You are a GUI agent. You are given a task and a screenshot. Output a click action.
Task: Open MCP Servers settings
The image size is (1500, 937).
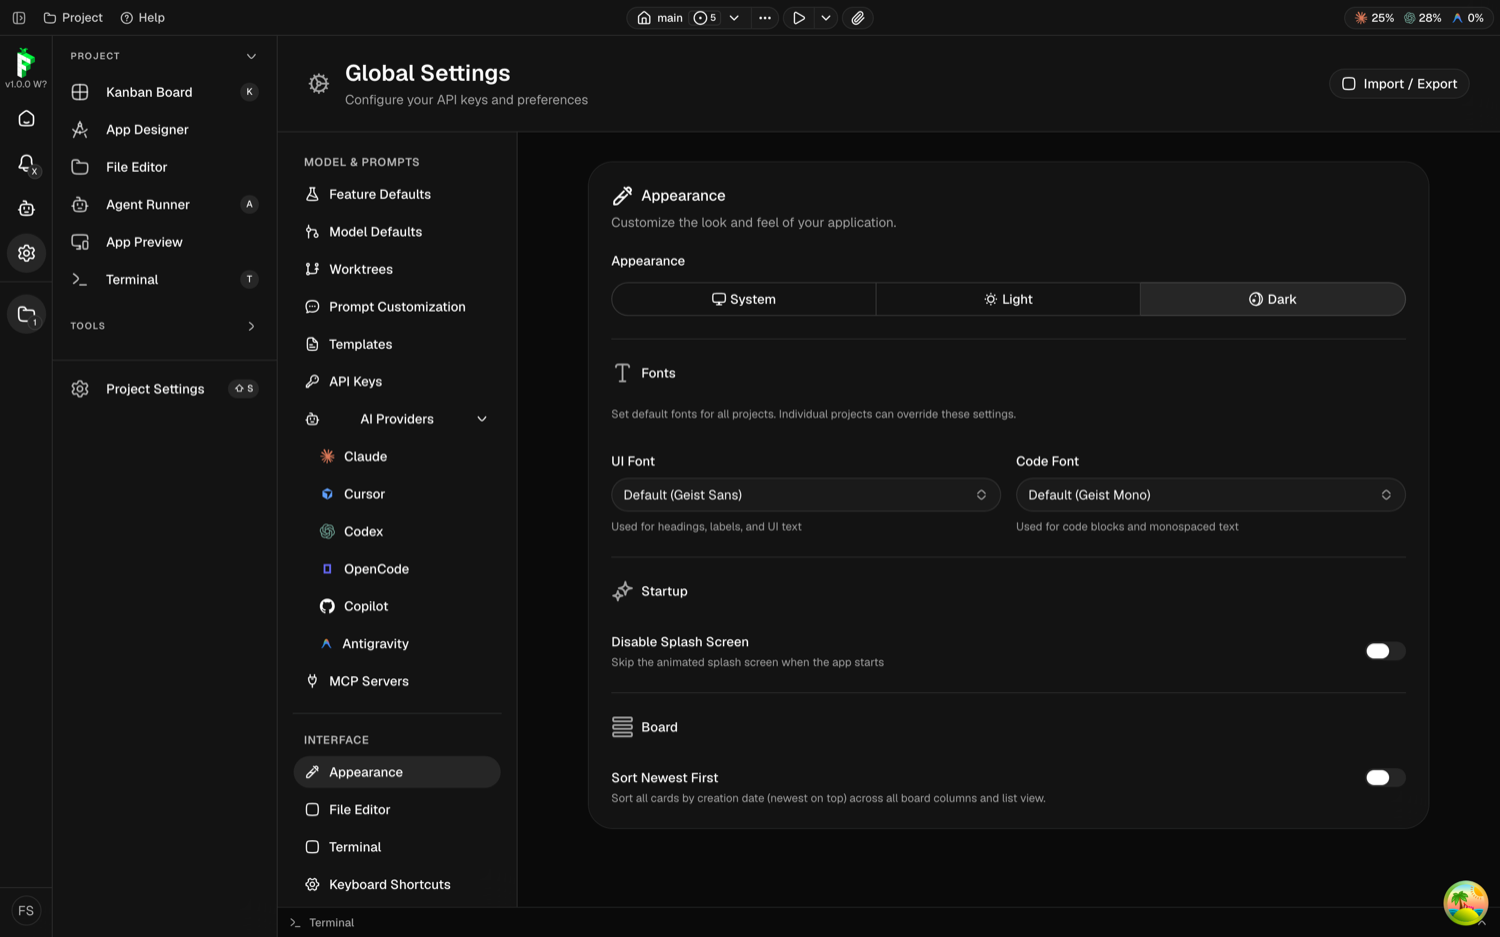(x=397, y=682)
